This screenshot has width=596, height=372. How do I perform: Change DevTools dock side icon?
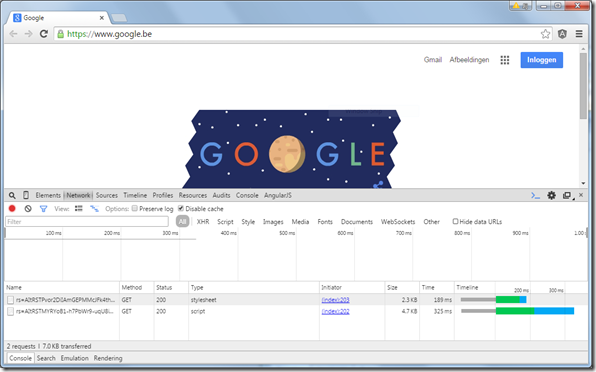tap(567, 195)
